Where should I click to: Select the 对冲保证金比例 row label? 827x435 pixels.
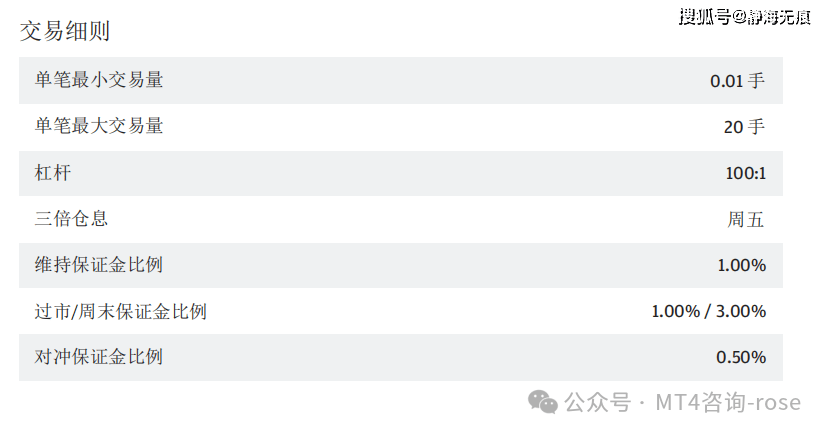pyautogui.click(x=99, y=357)
